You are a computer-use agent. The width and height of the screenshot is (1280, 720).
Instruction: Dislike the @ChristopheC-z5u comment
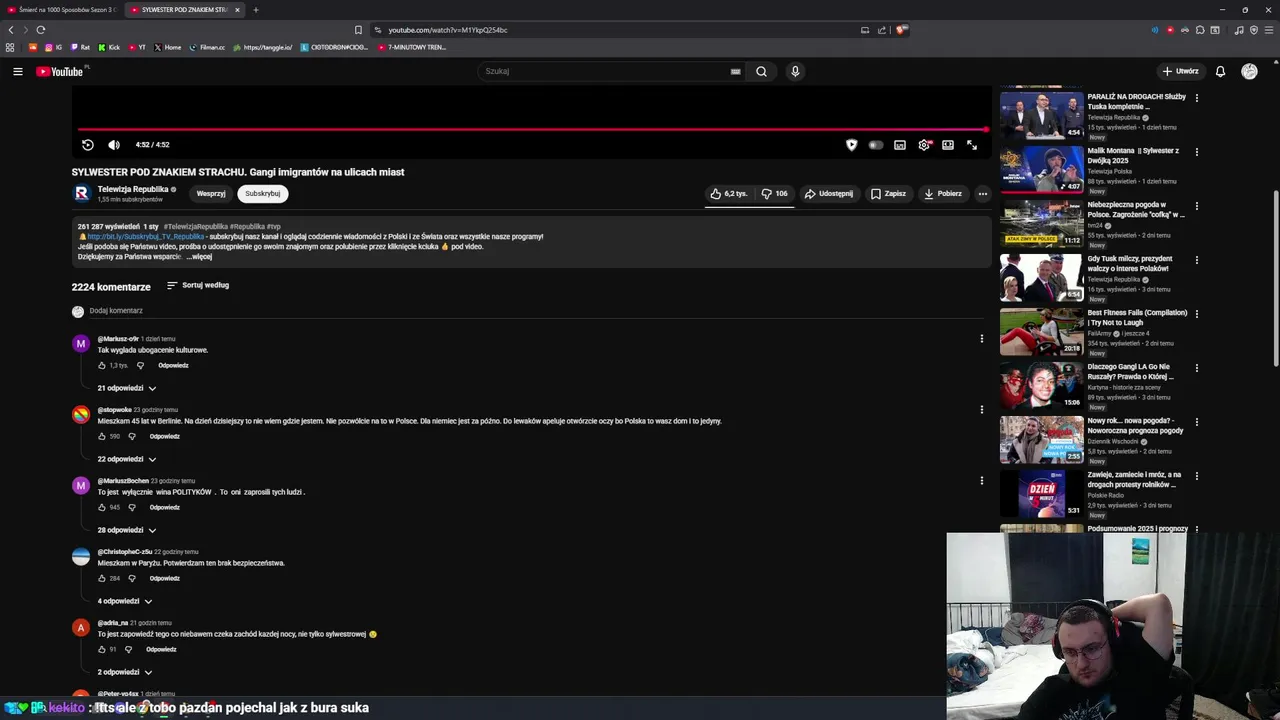[x=131, y=579]
